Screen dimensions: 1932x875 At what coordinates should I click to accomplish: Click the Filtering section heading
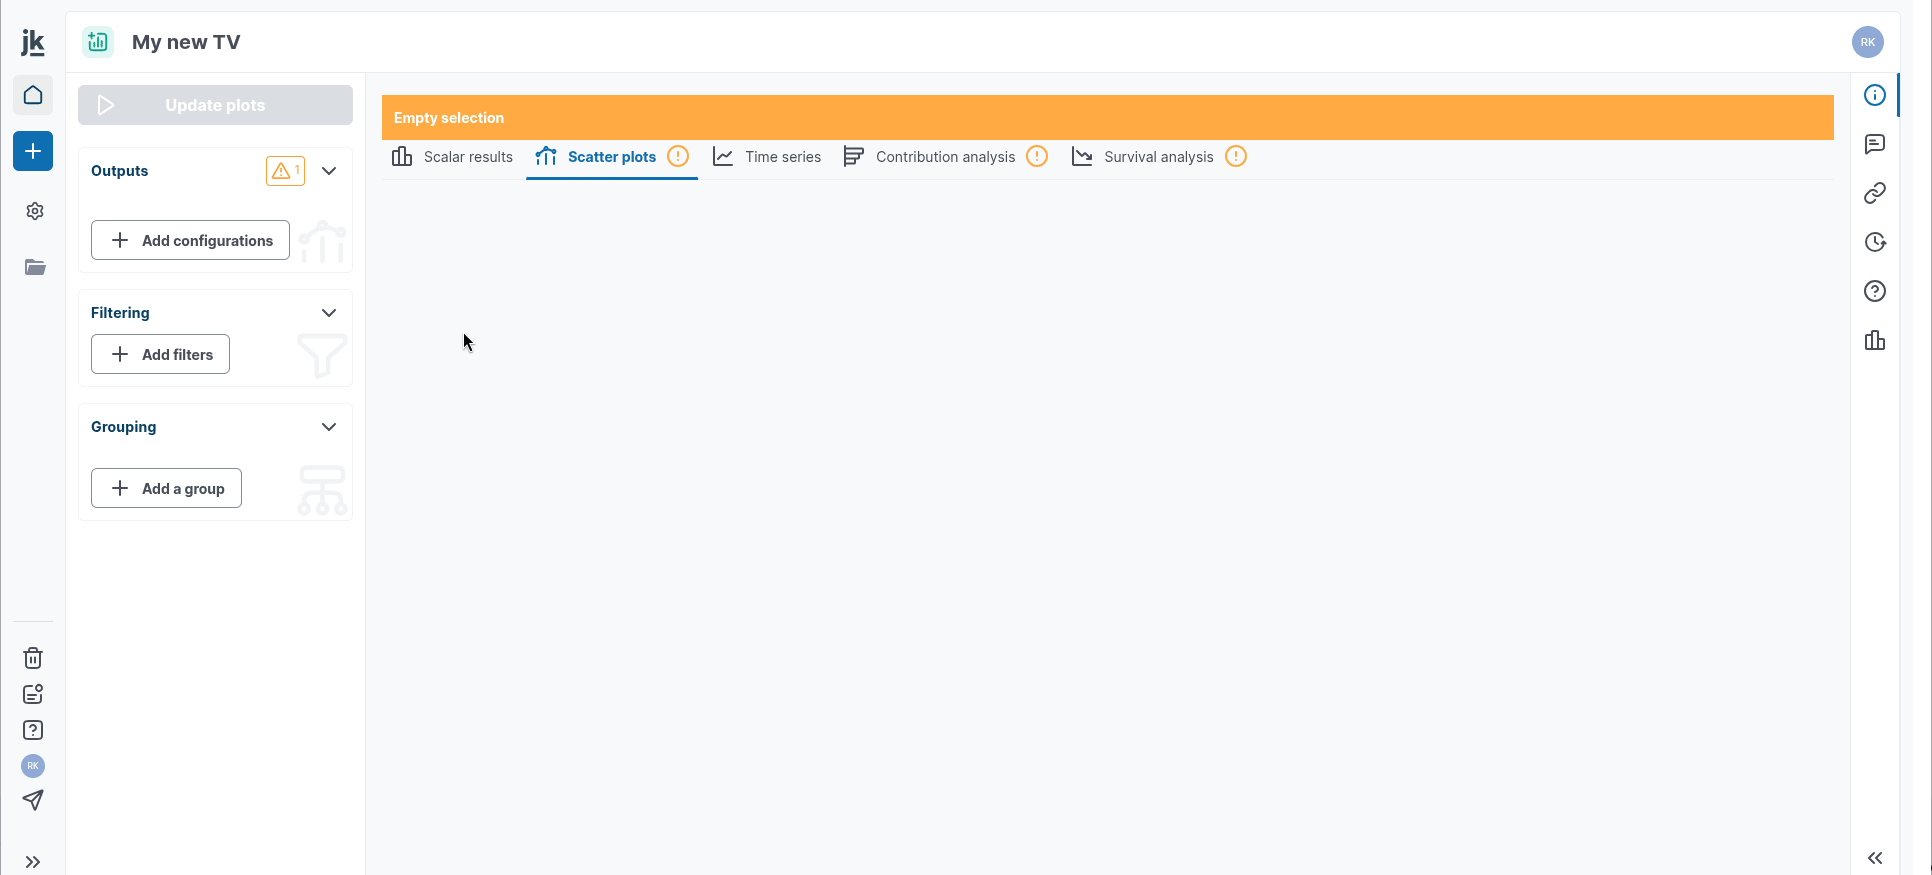pyautogui.click(x=120, y=313)
